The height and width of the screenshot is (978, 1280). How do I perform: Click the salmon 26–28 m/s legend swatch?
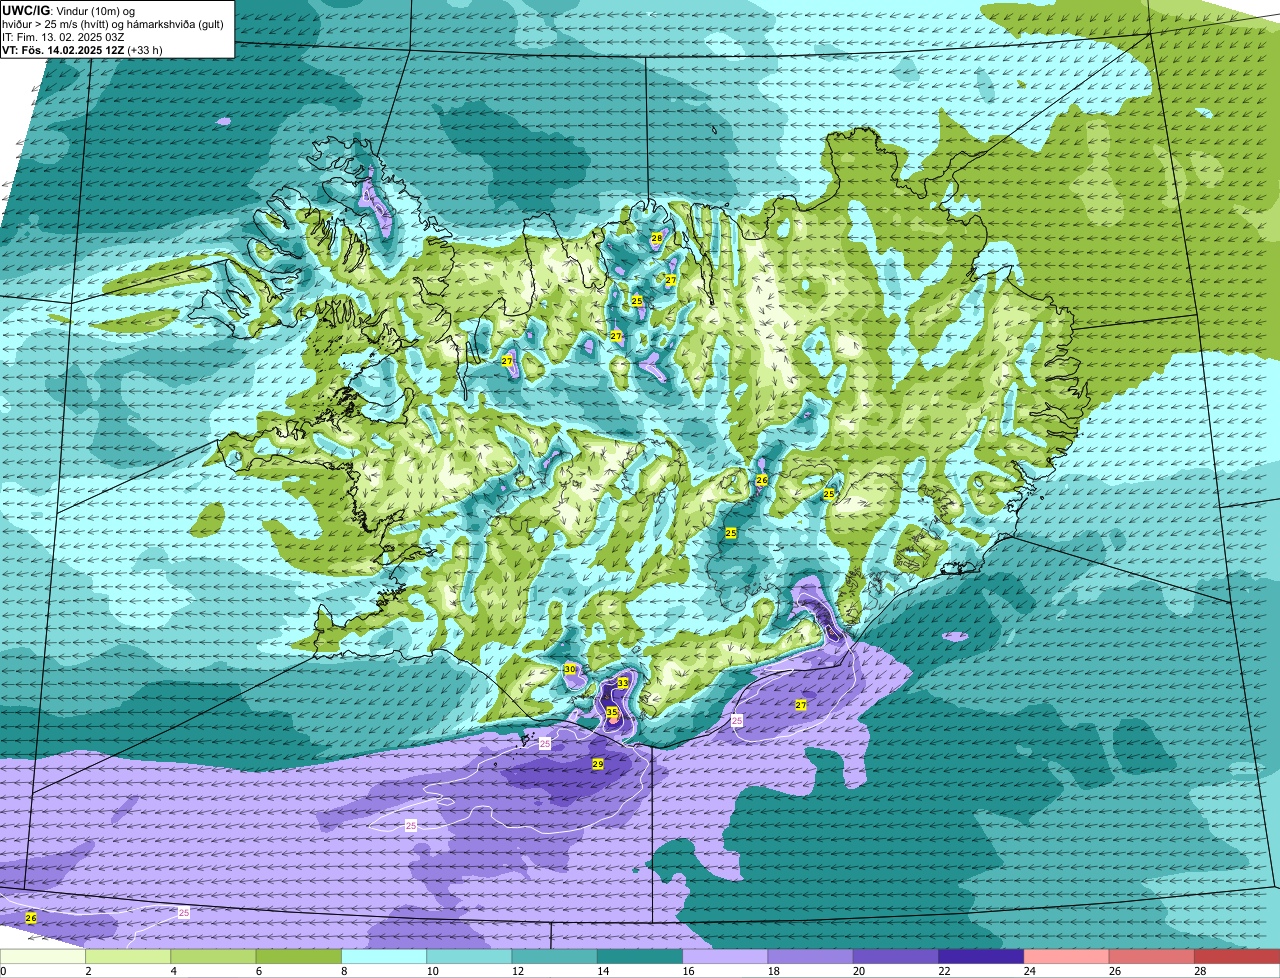[x=1152, y=956]
